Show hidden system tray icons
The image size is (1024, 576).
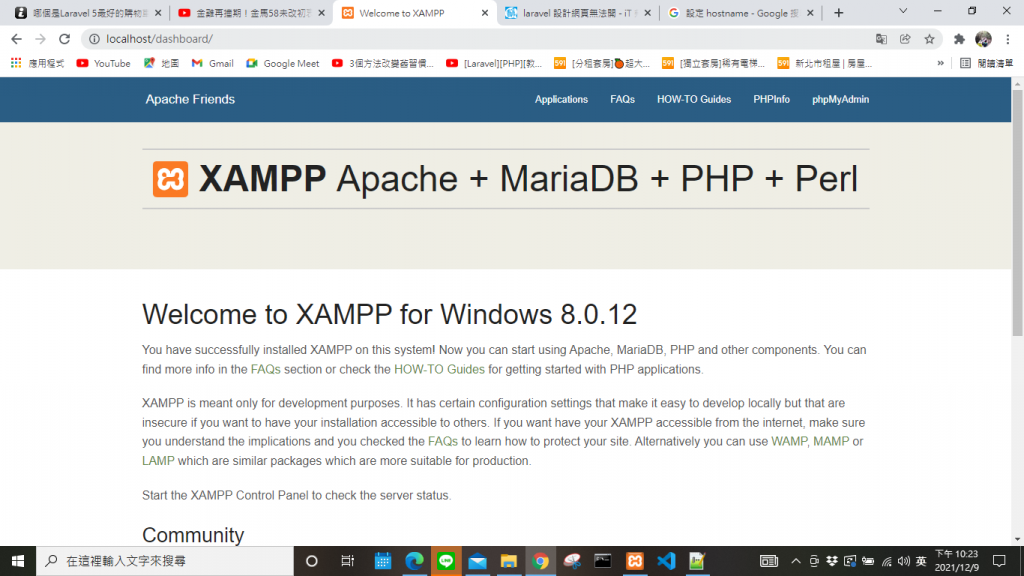(795, 561)
